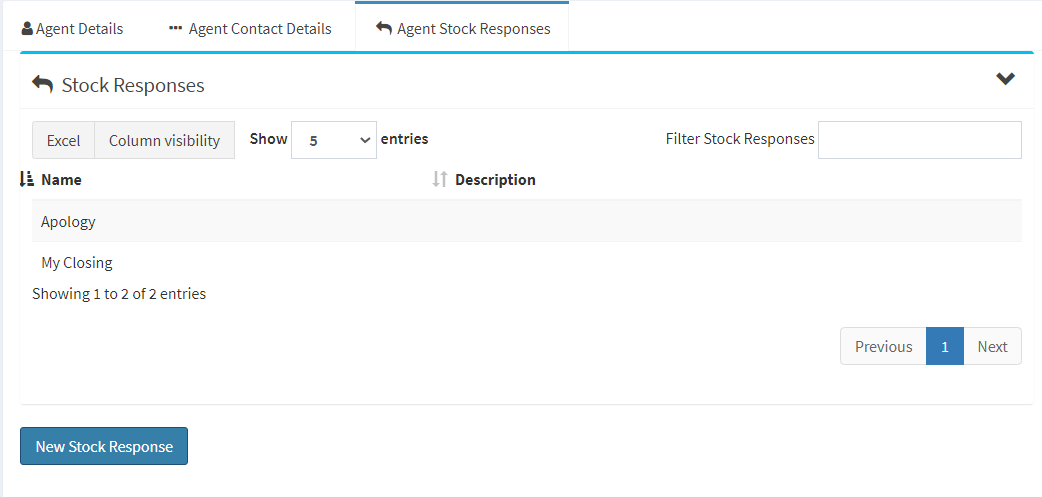The height and width of the screenshot is (497, 1042).
Task: Click the New Stock Response button
Action: point(104,446)
